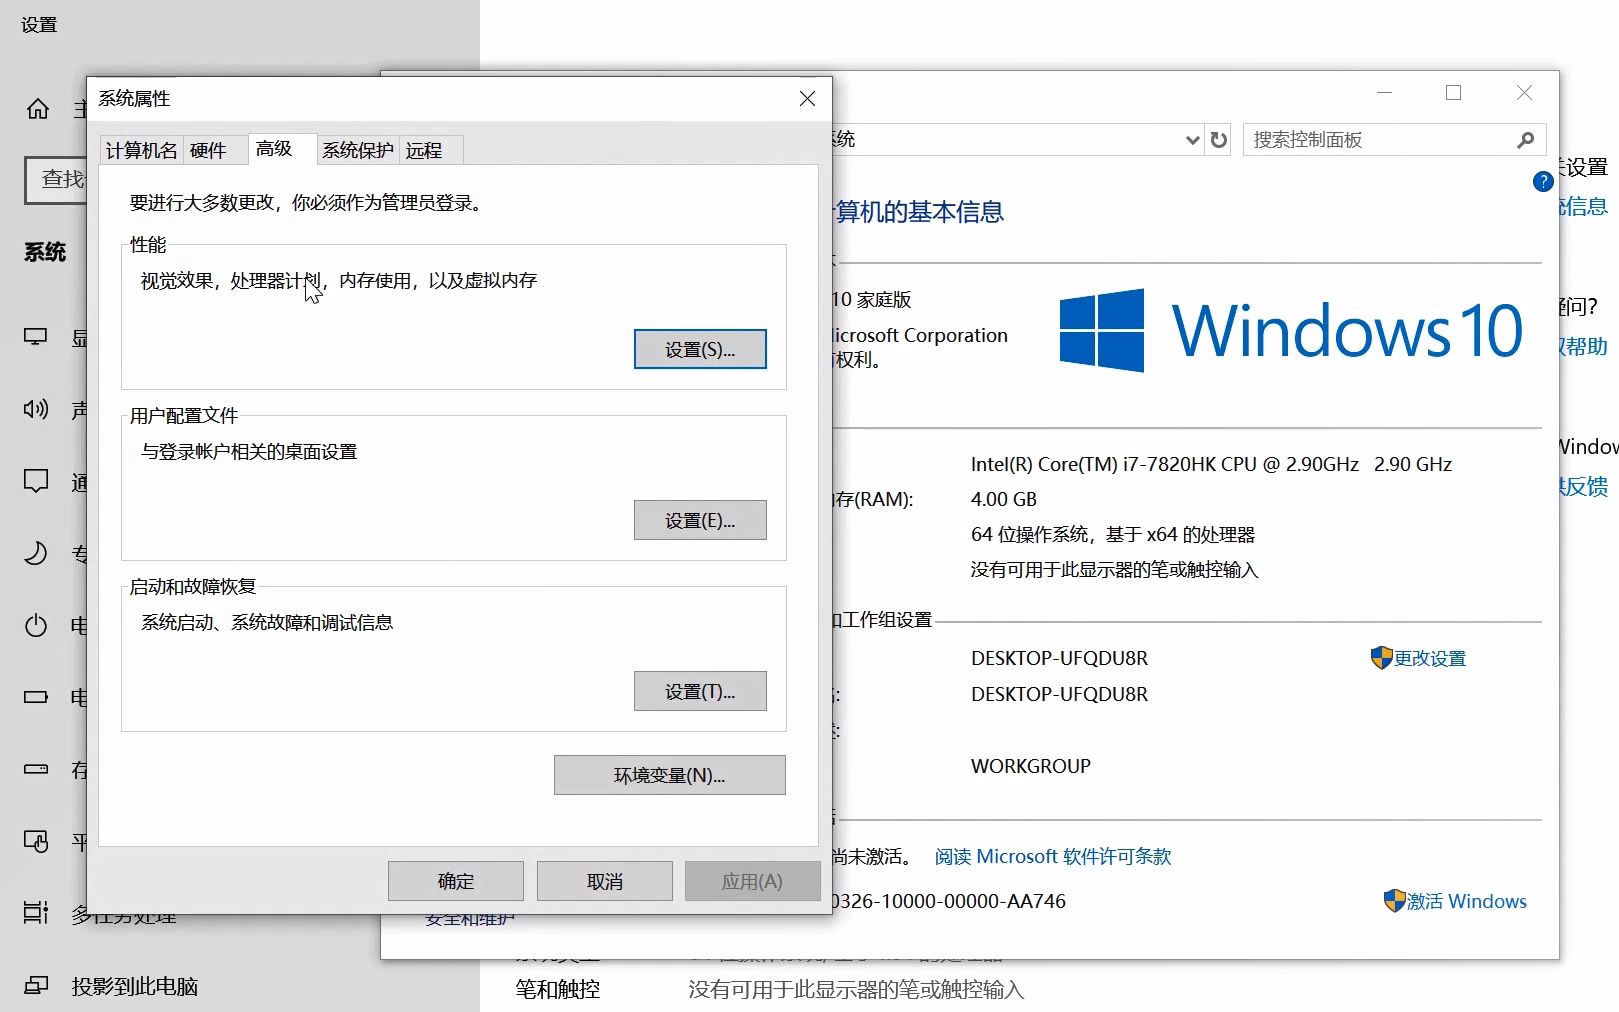This screenshot has height=1012, width=1619.
Task: Open 更改设置 link
Action: coord(1430,658)
